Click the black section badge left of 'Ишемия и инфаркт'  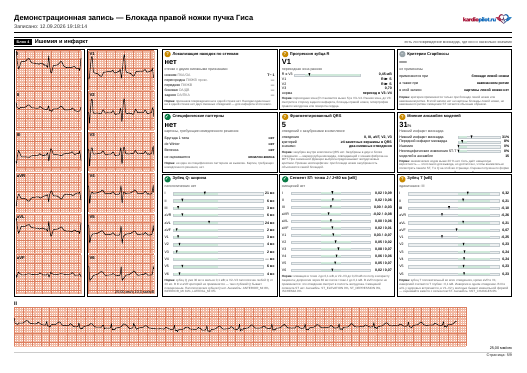(23, 42)
